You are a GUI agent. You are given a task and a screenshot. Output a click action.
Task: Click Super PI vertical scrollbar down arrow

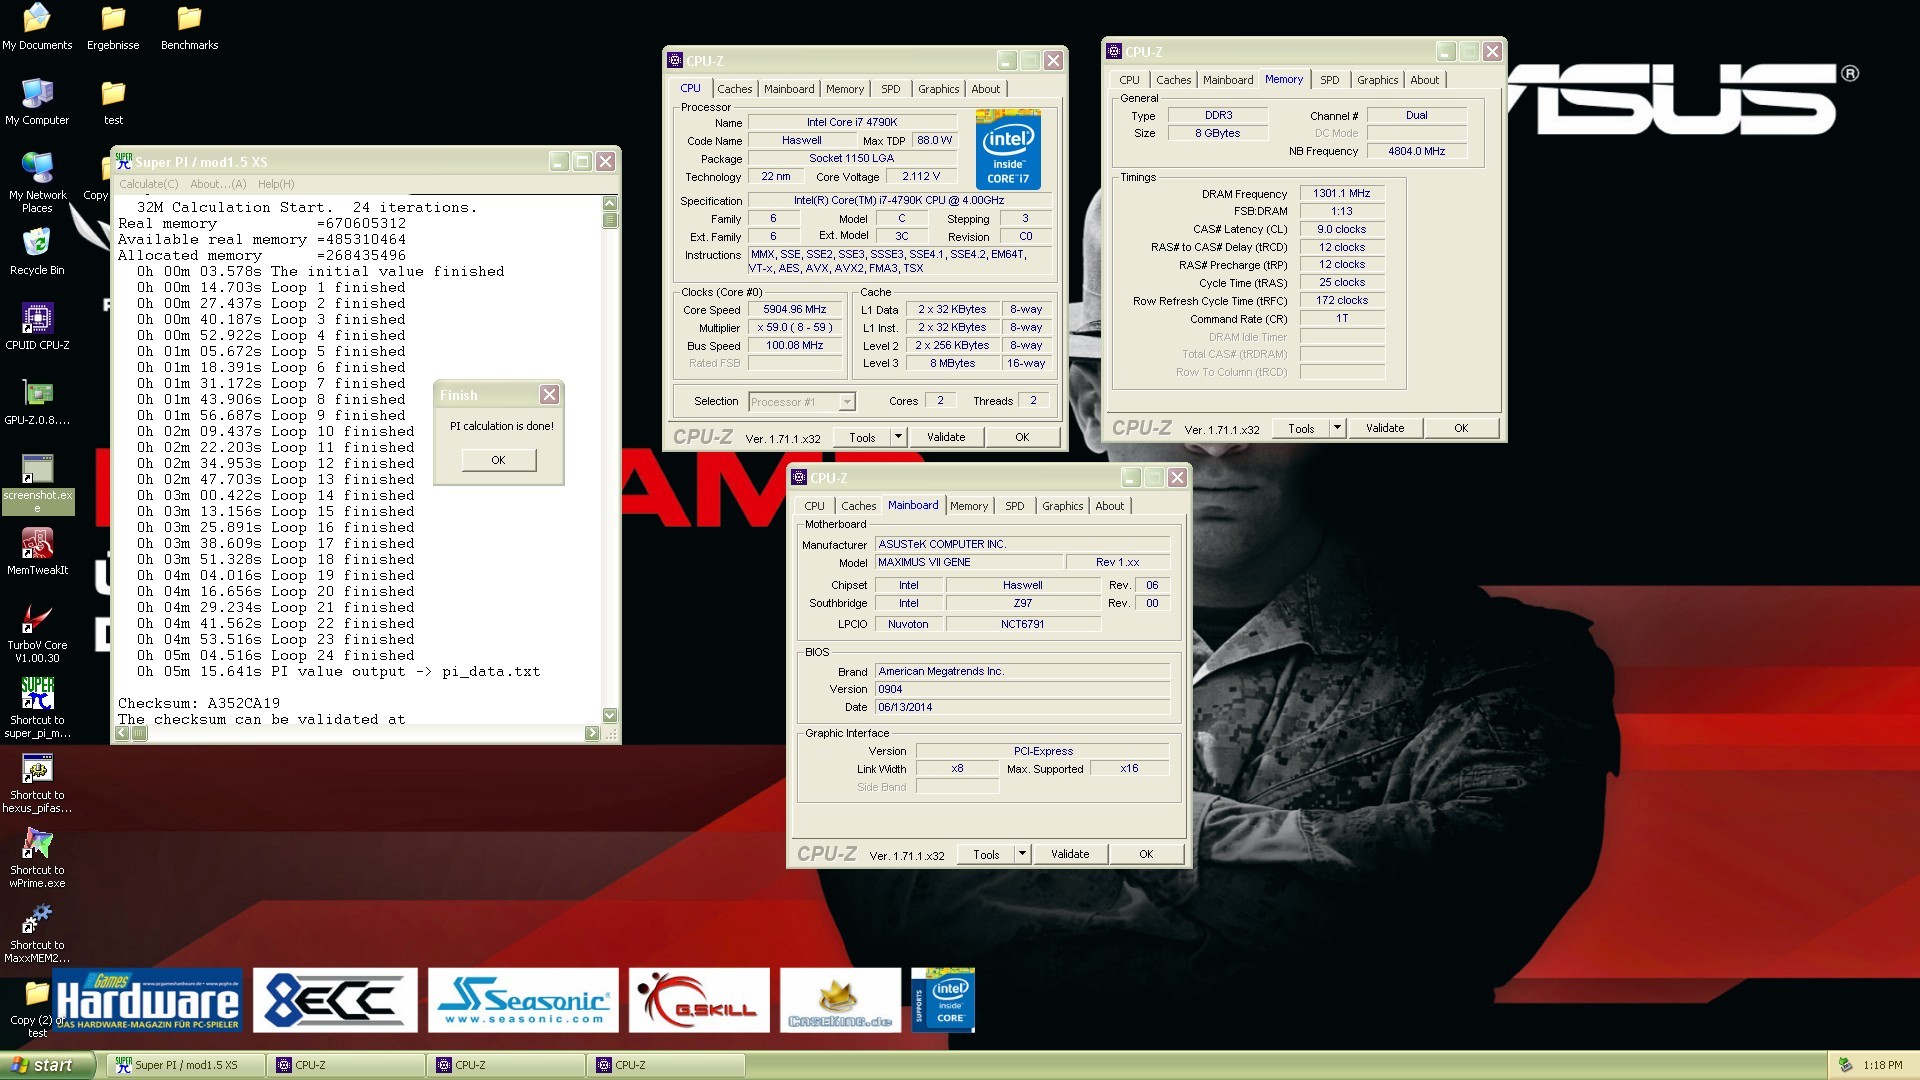click(610, 715)
